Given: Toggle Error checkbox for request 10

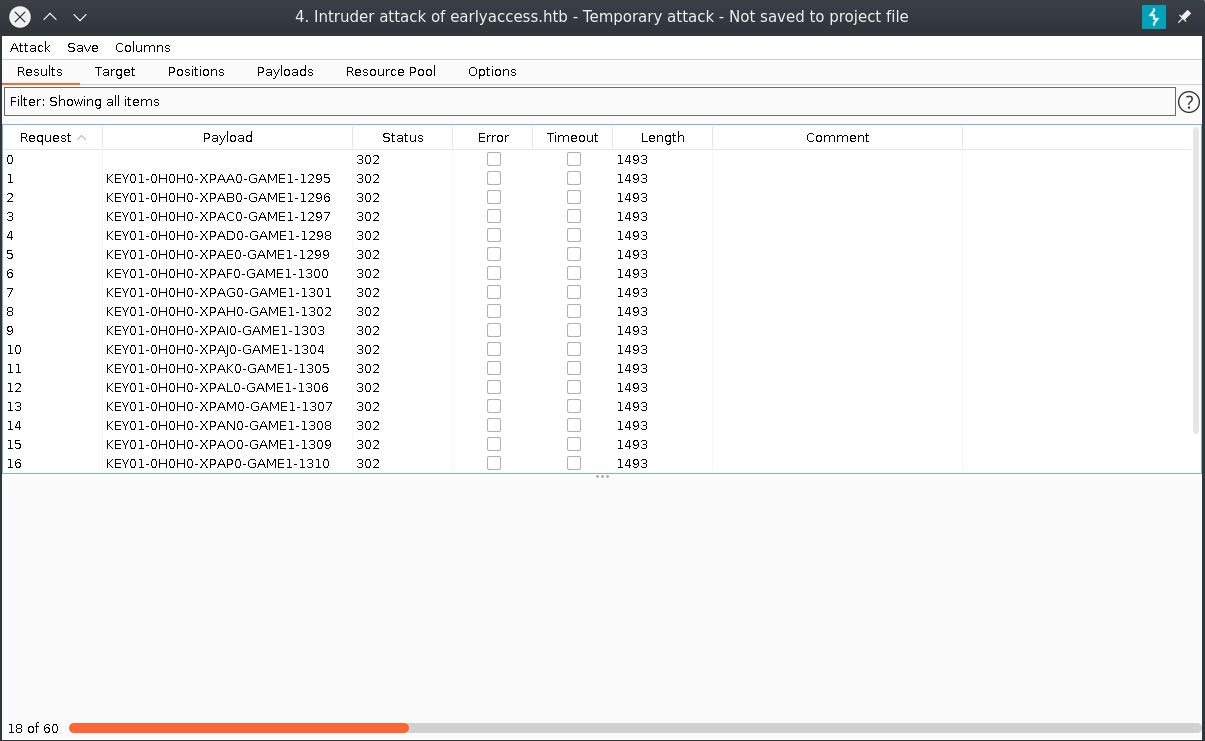Looking at the screenshot, I should [494, 349].
